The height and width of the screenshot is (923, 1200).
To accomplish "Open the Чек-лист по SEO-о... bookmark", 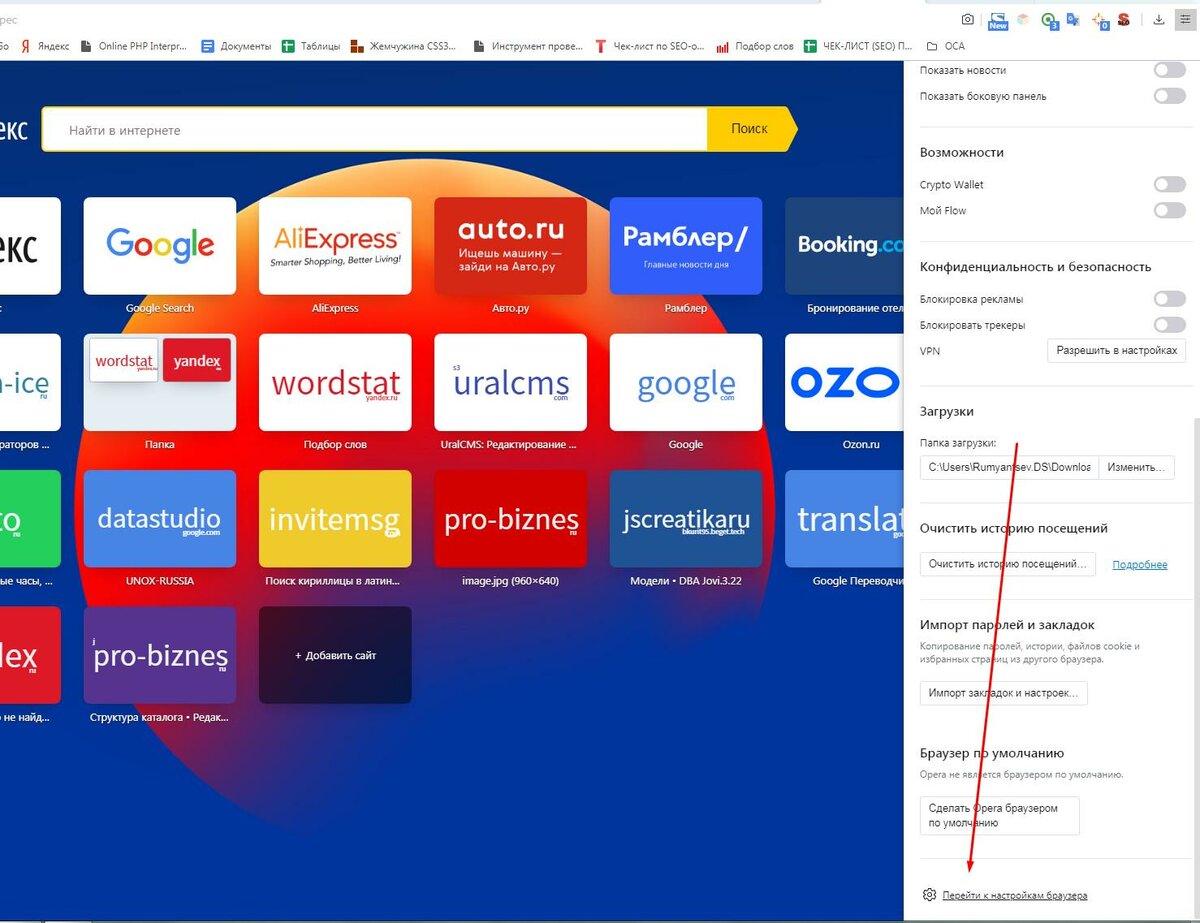I will pos(650,46).
